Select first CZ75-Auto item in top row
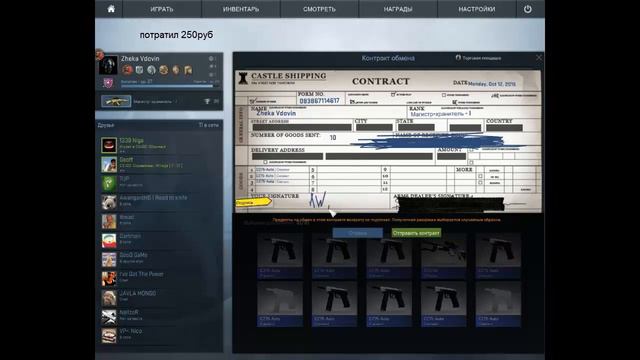This screenshot has height=360, width=640. coord(280,256)
